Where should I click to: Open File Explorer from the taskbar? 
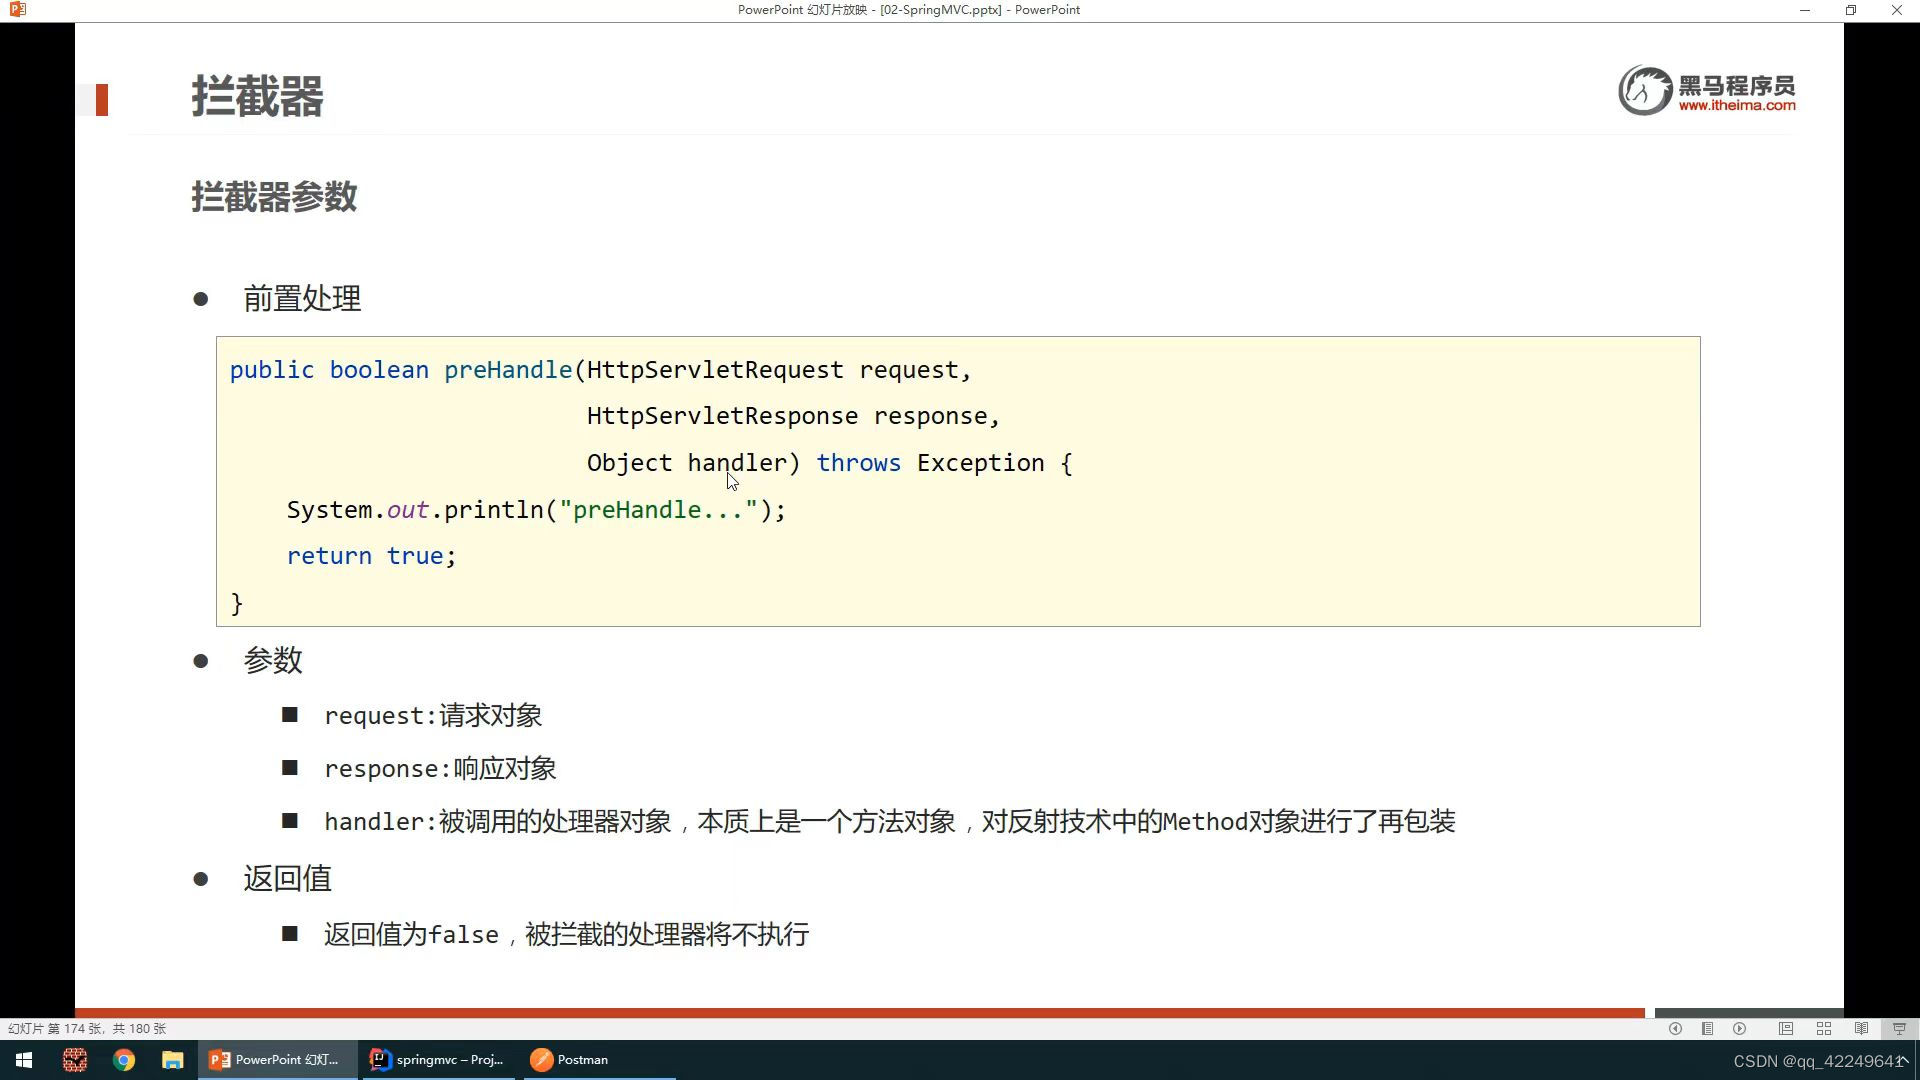(173, 1060)
